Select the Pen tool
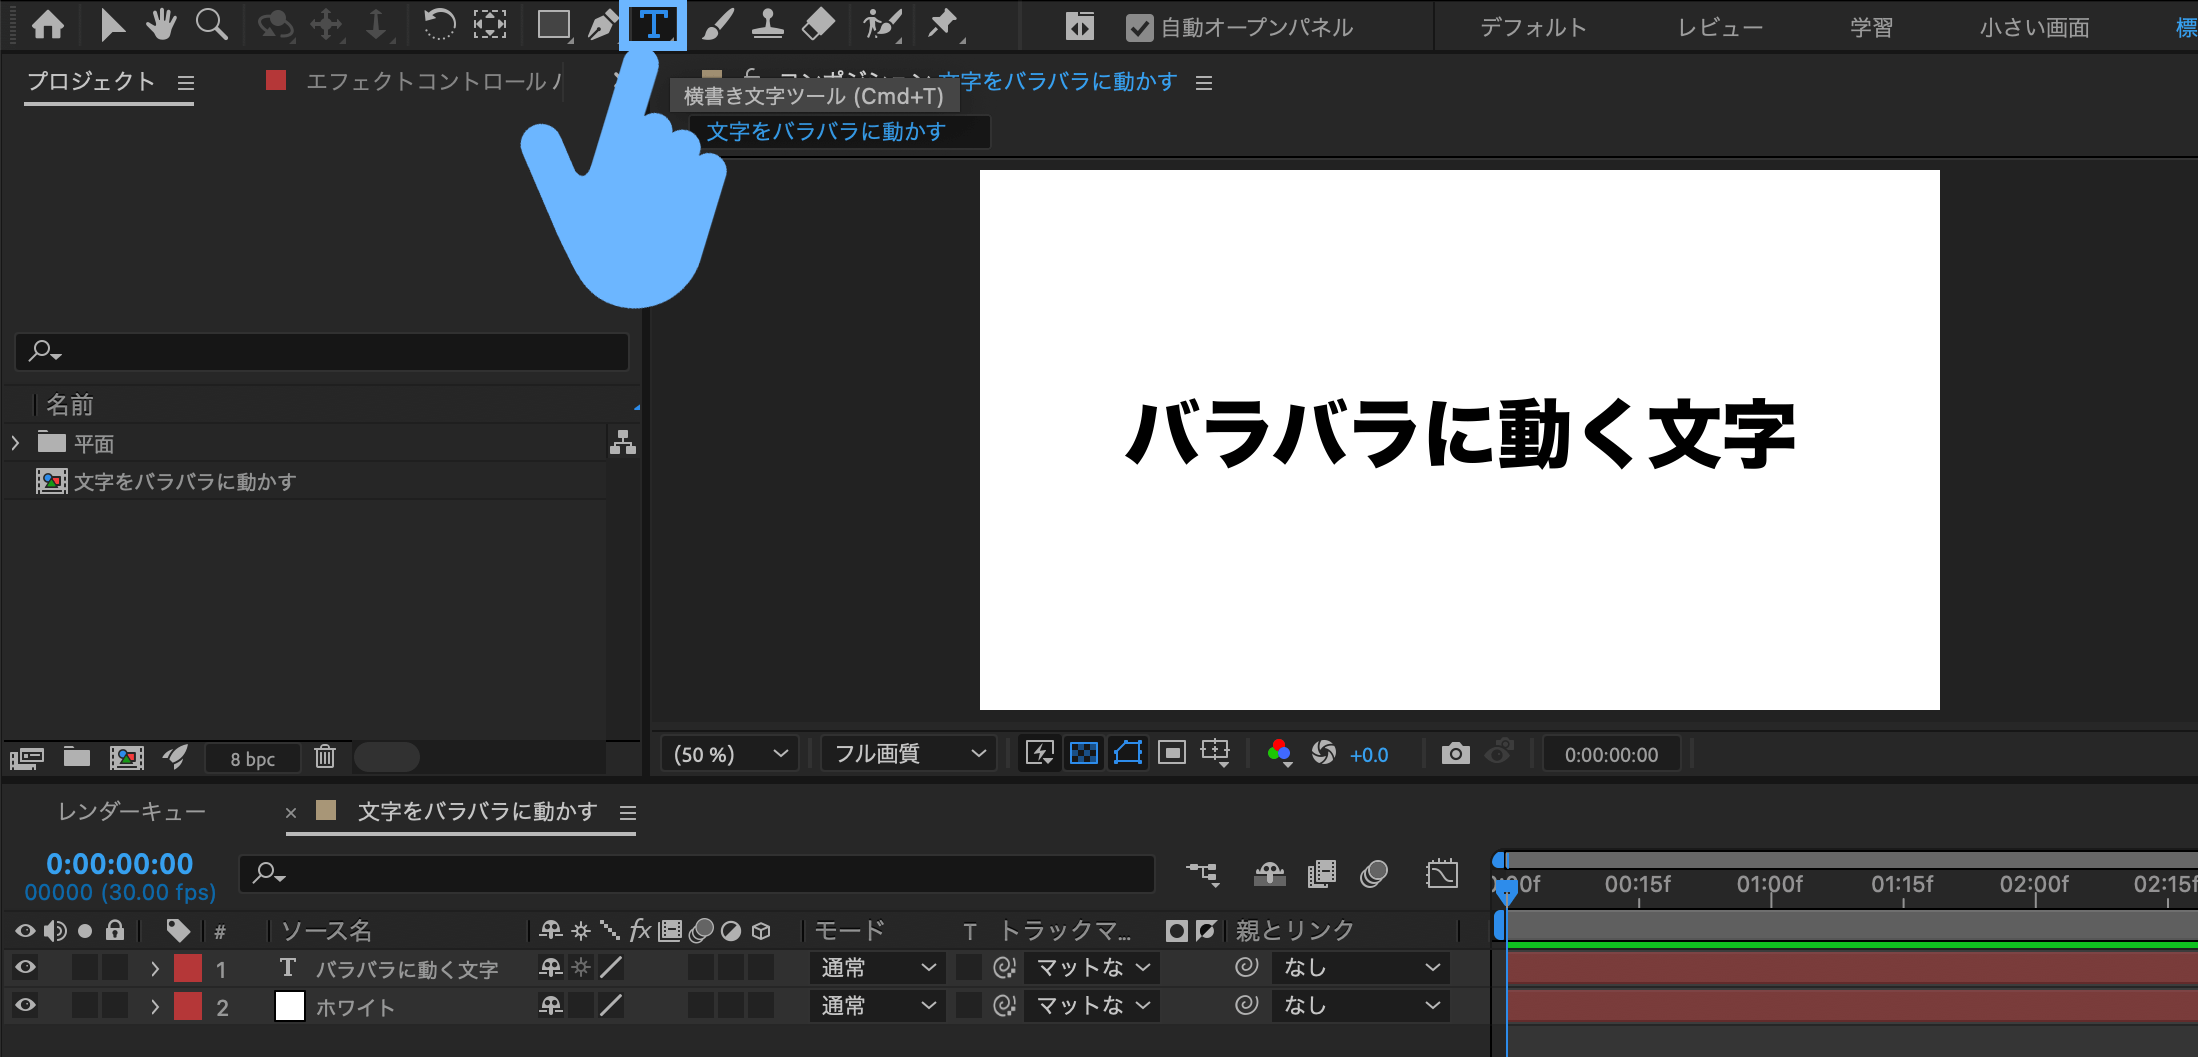This screenshot has width=2198, height=1057. click(602, 25)
